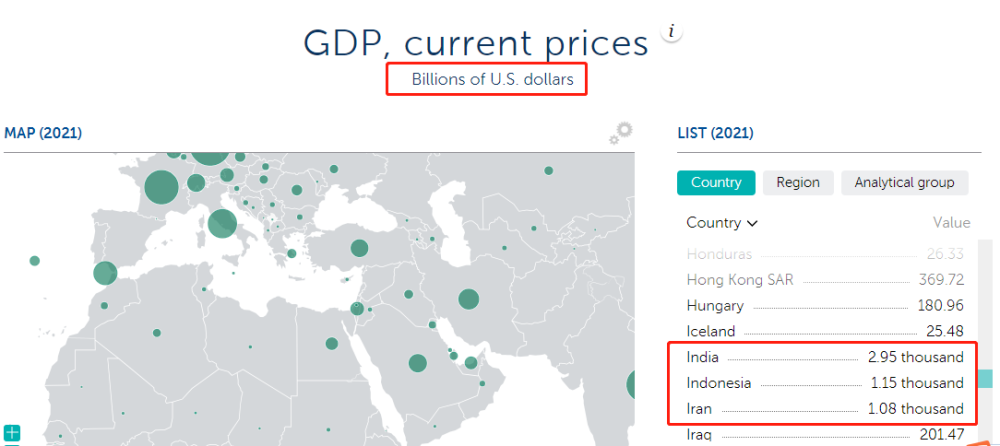Expand the Country sort dropdown
1000x446 pixels.
722,223
